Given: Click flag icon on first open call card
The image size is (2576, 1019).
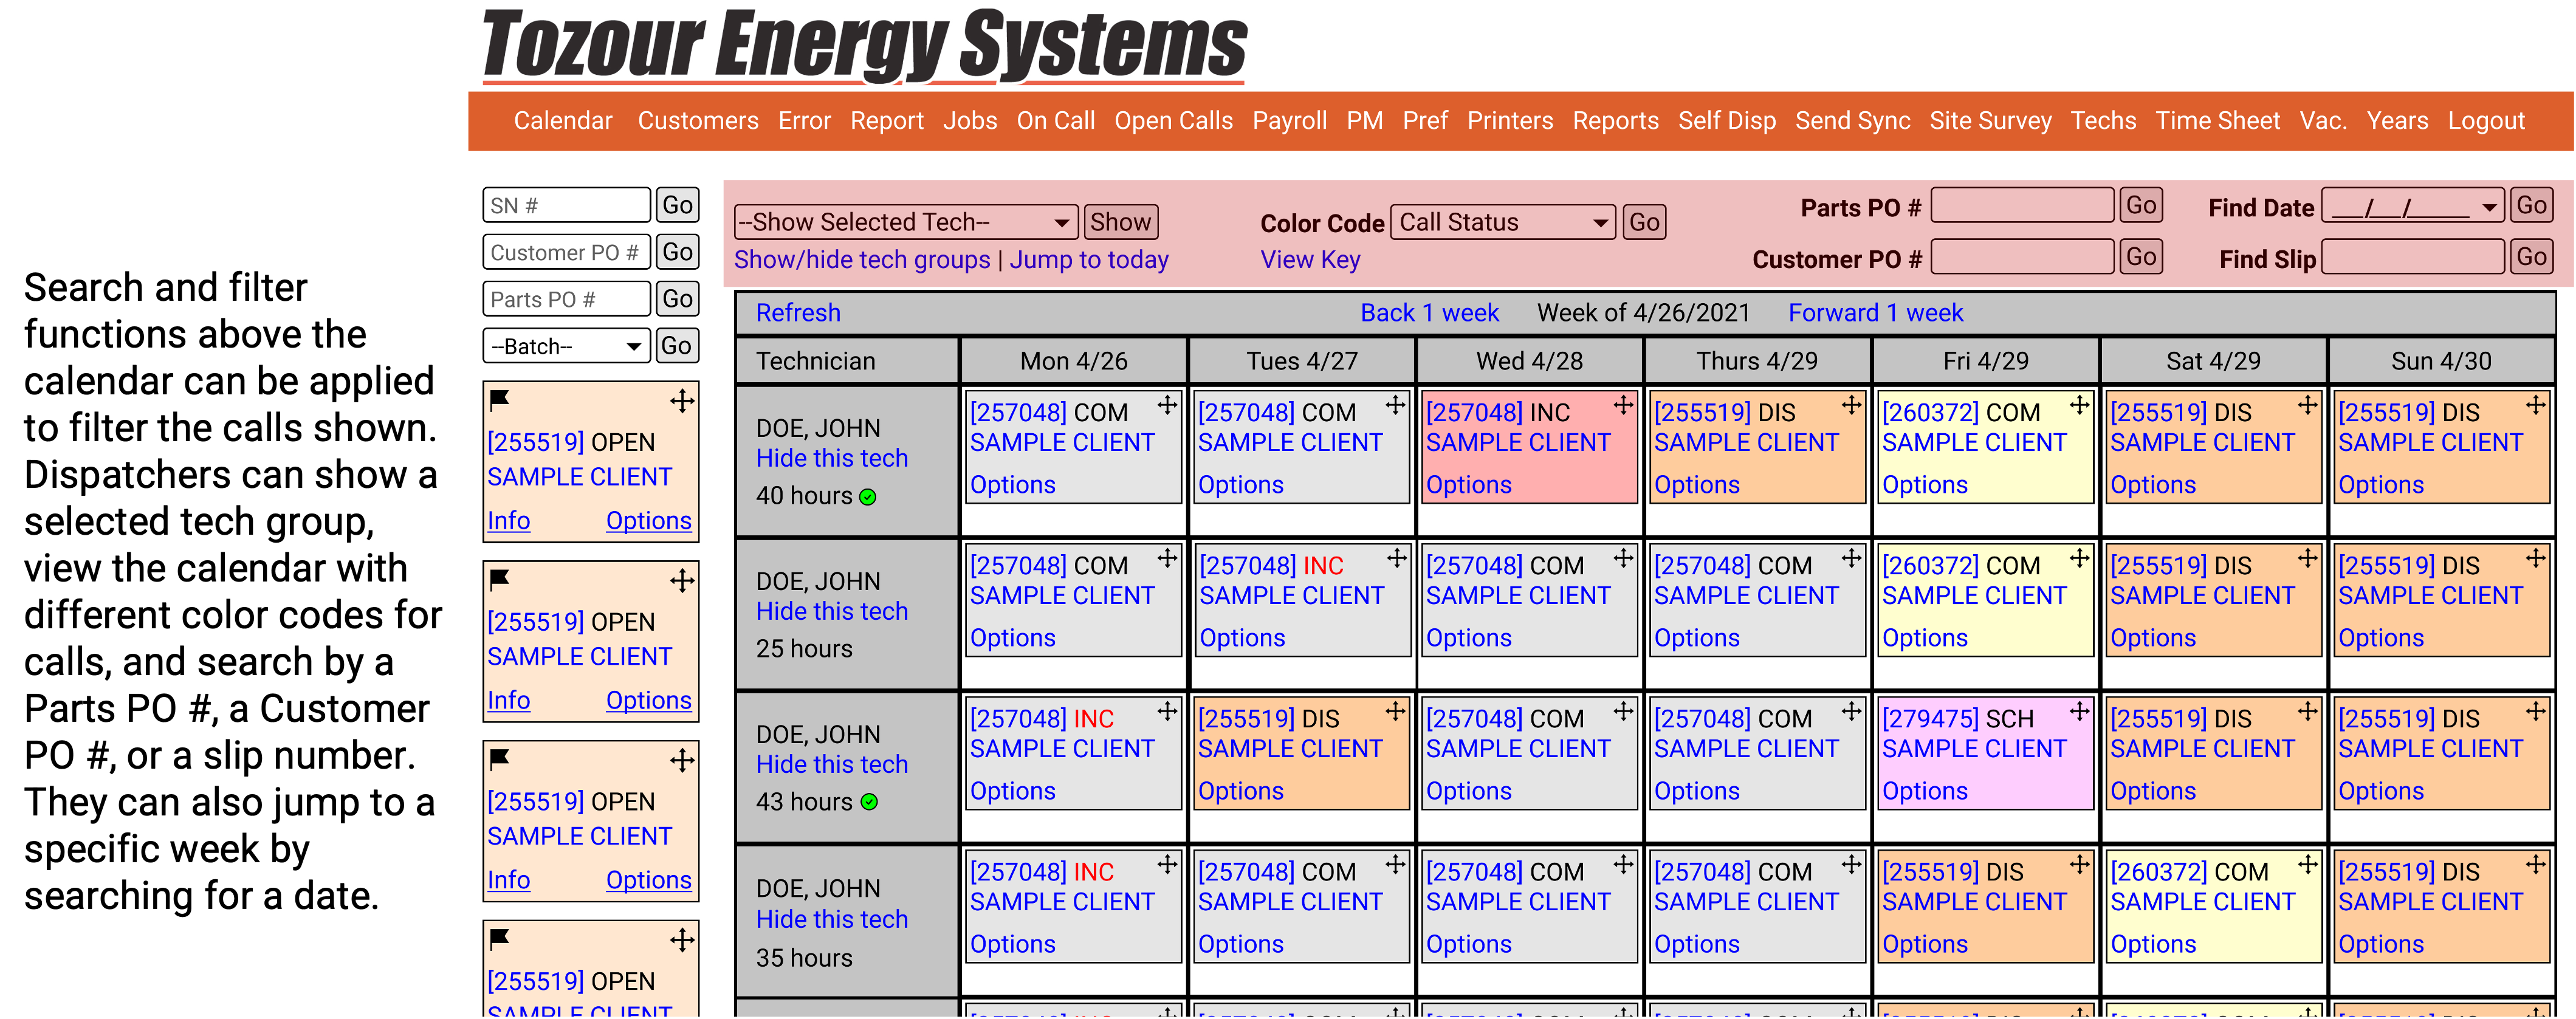Looking at the screenshot, I should point(499,400).
